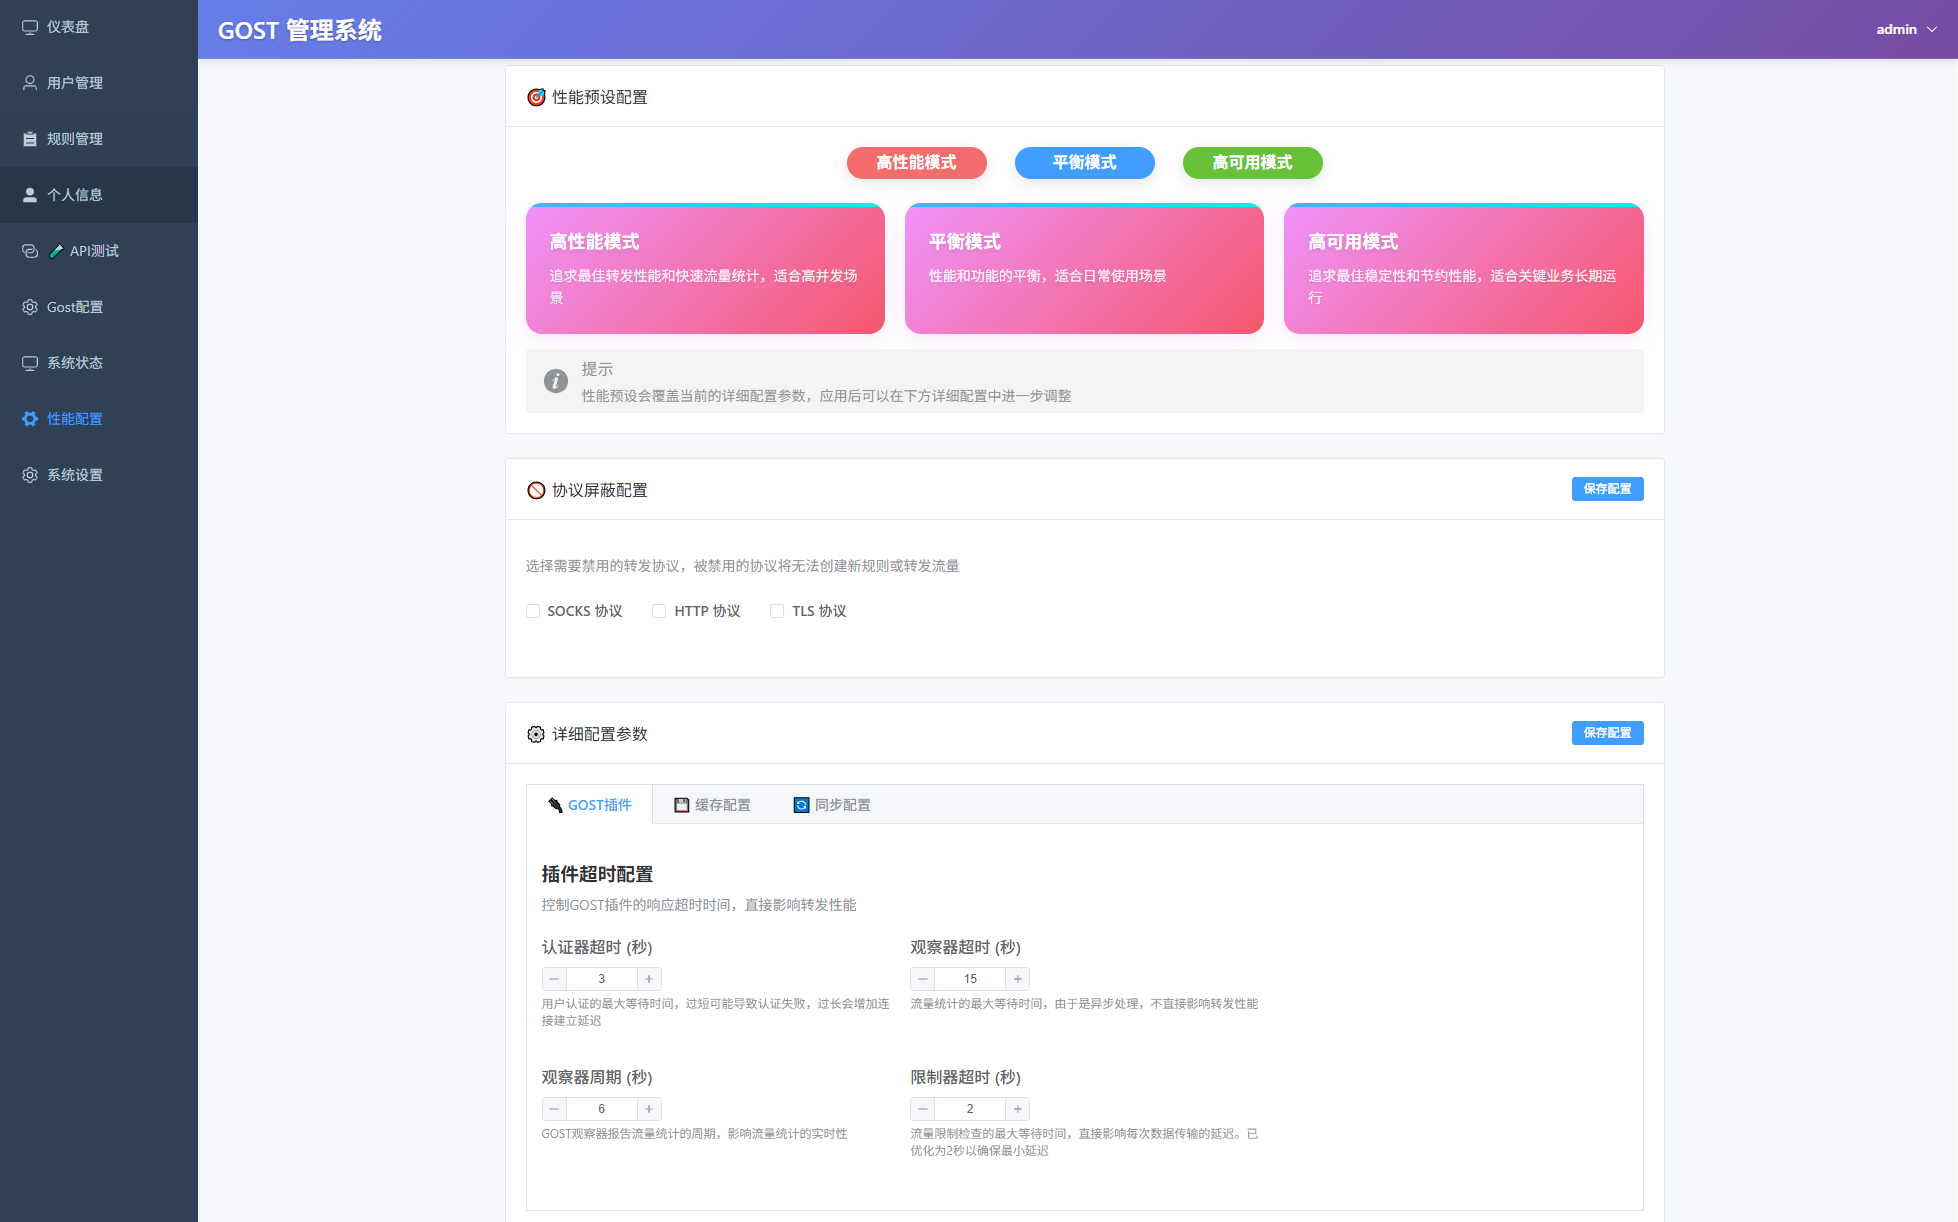
Task: Check the TLS 协议 checkbox
Action: point(777,611)
